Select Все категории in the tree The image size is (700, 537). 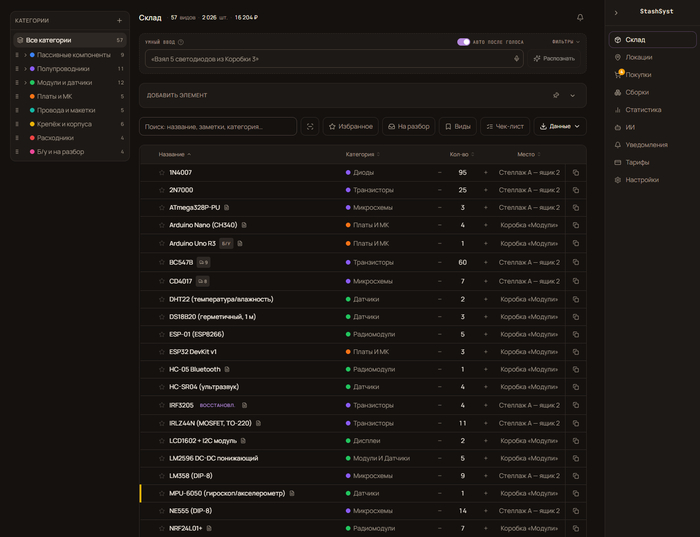coord(70,40)
